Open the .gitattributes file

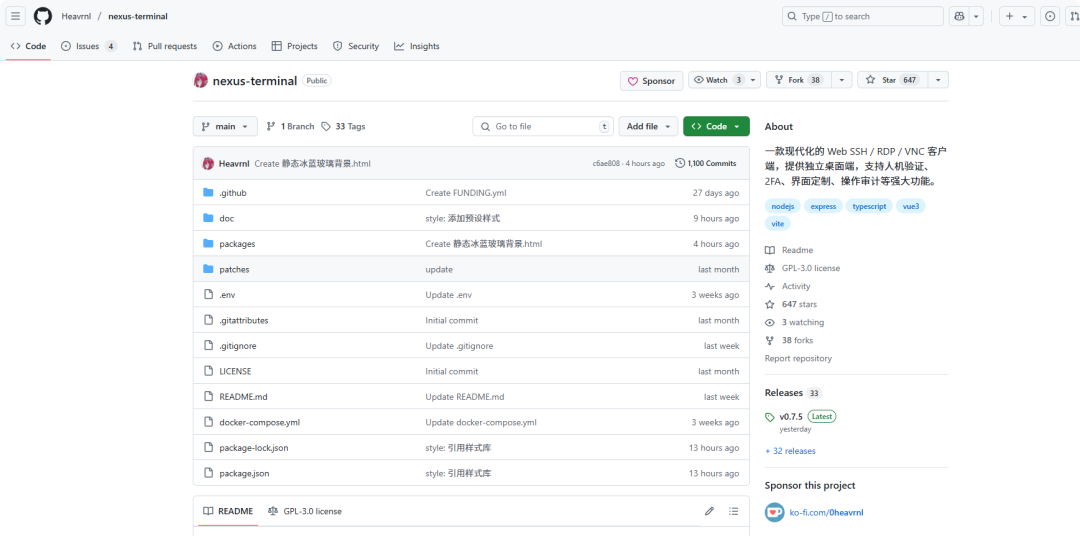pos(244,320)
